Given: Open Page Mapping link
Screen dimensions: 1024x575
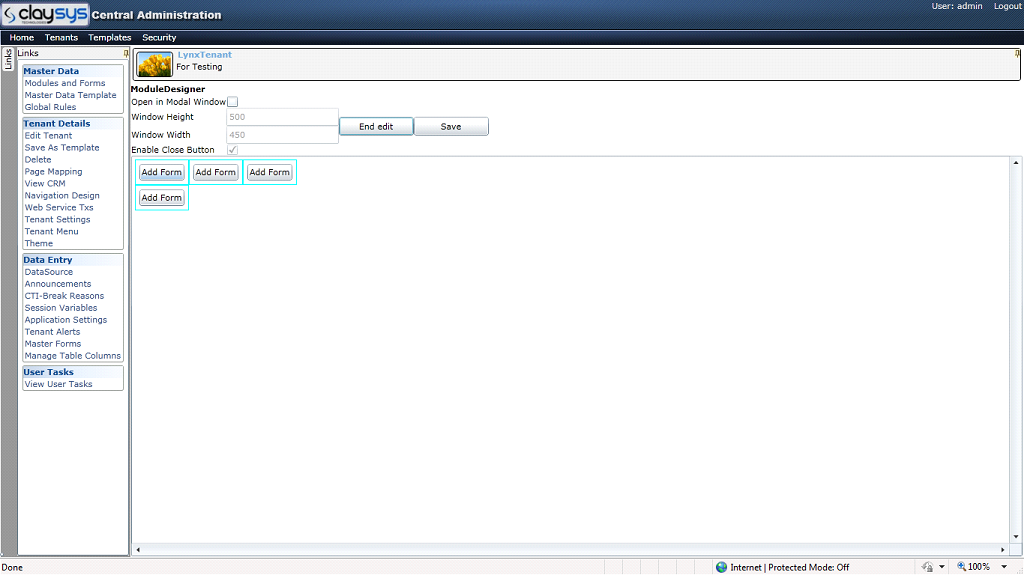Looking at the screenshot, I should (x=54, y=171).
